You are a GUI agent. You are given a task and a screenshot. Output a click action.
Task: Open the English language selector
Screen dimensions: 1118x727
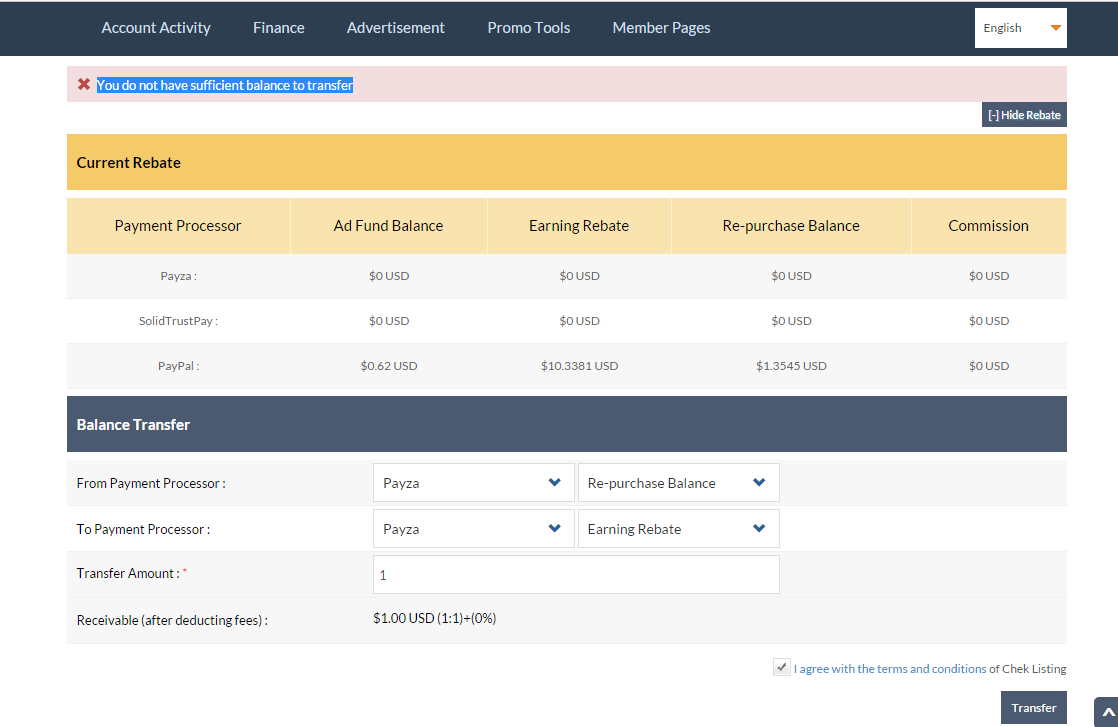point(1019,28)
